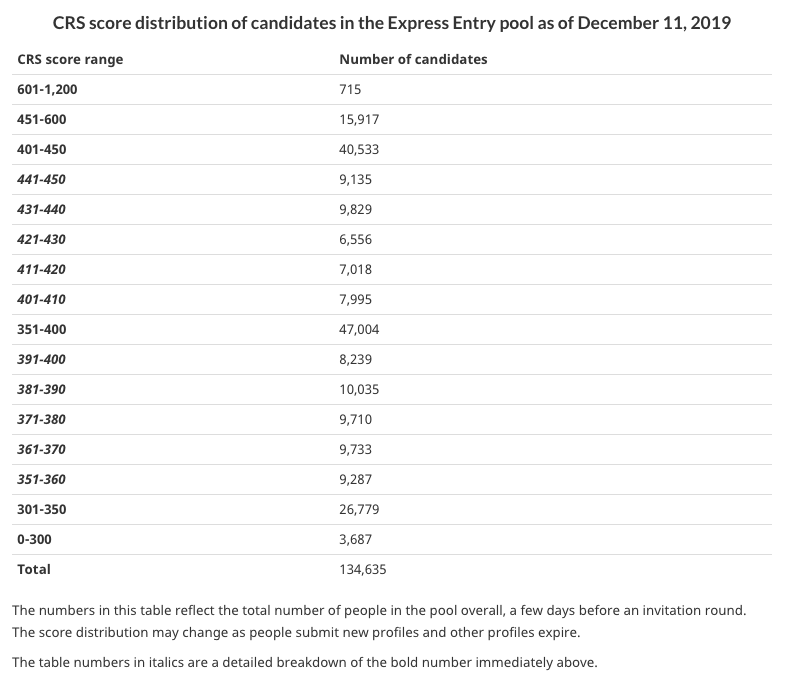Click the table title mentioning December 11, 2019
The width and height of the screenshot is (797, 677).
click(392, 22)
